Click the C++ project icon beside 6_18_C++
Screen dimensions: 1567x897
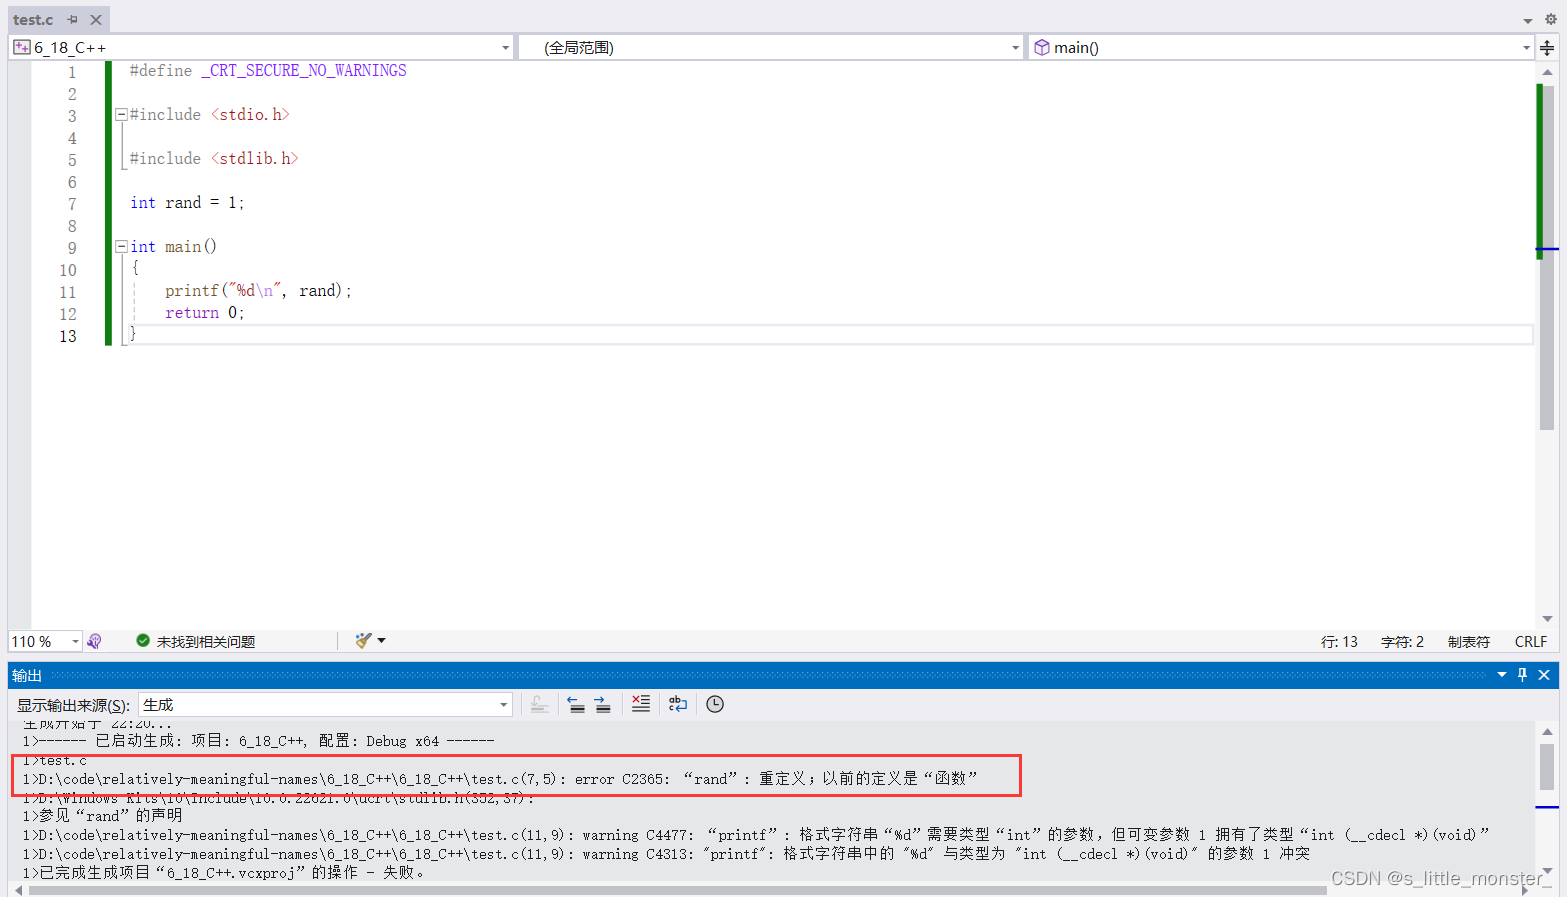coord(21,47)
